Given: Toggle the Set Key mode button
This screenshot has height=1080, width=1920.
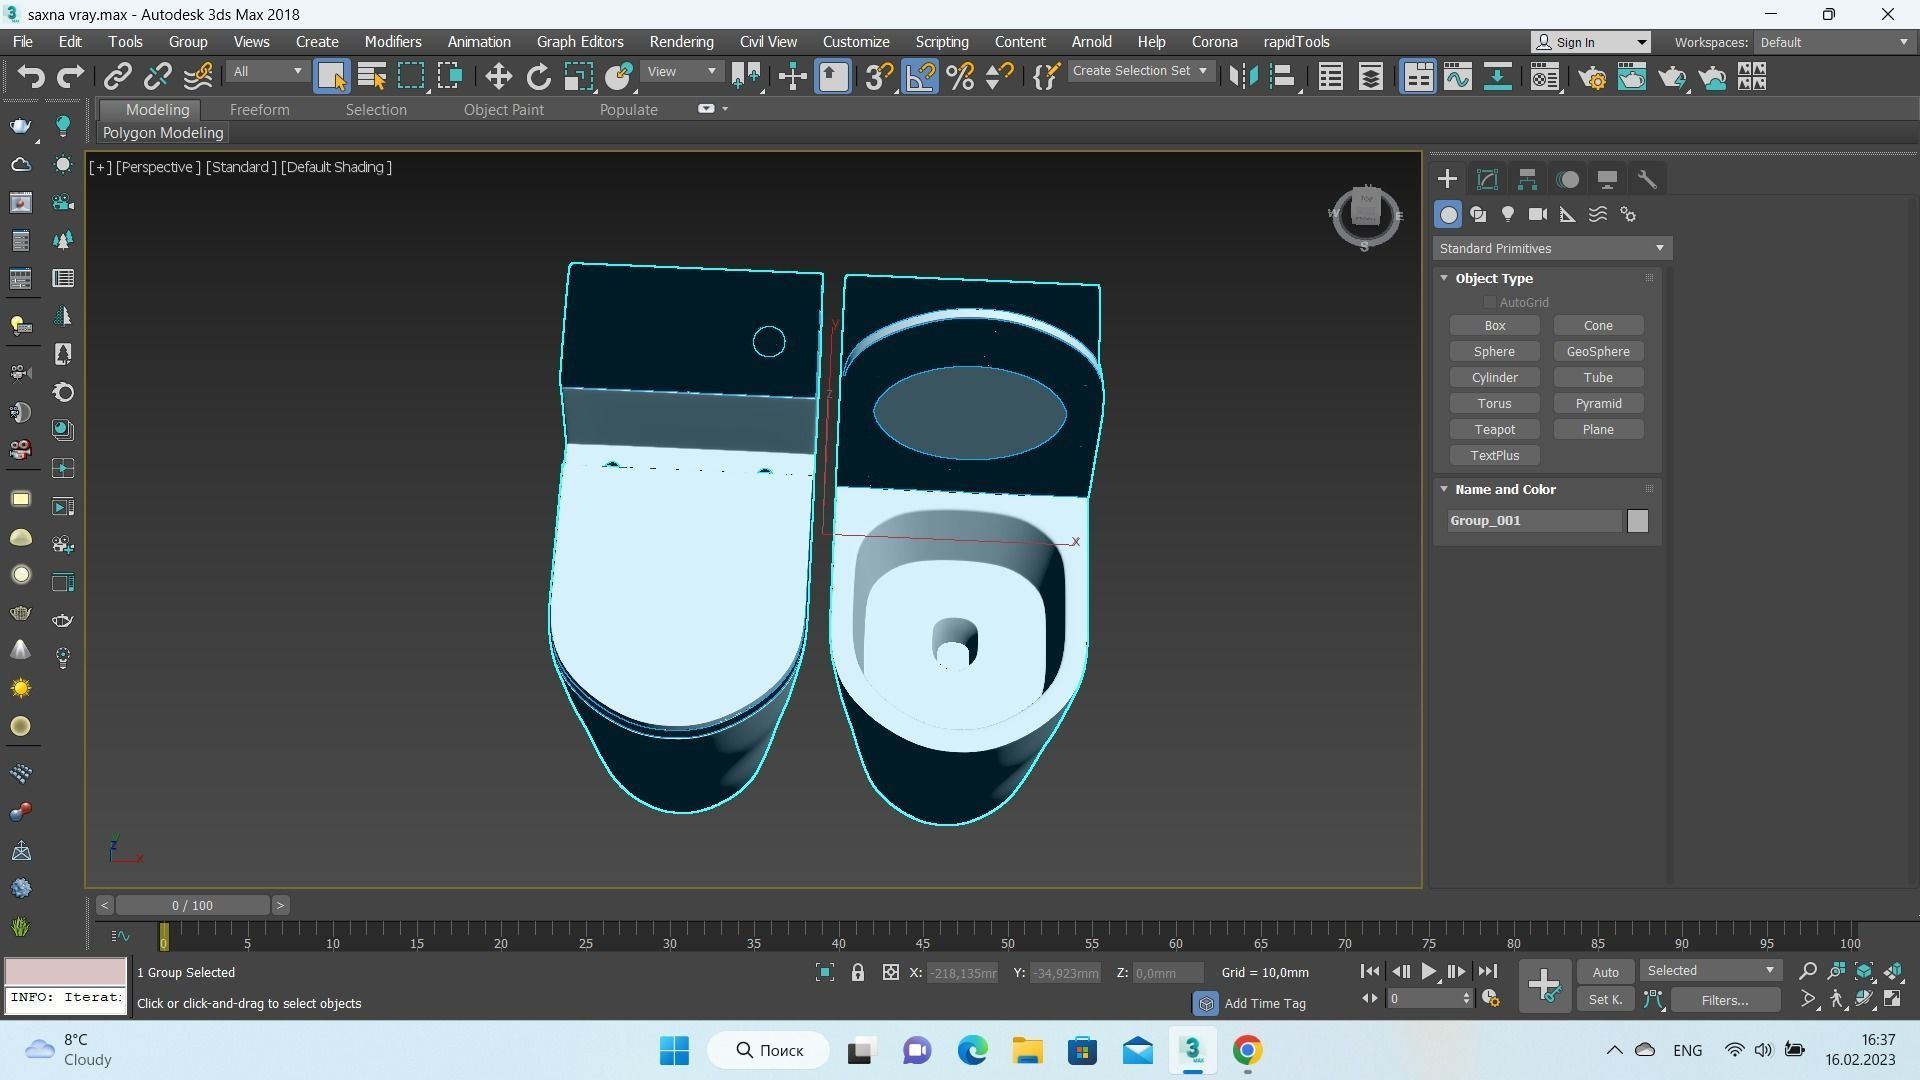Looking at the screenshot, I should tap(1605, 1000).
